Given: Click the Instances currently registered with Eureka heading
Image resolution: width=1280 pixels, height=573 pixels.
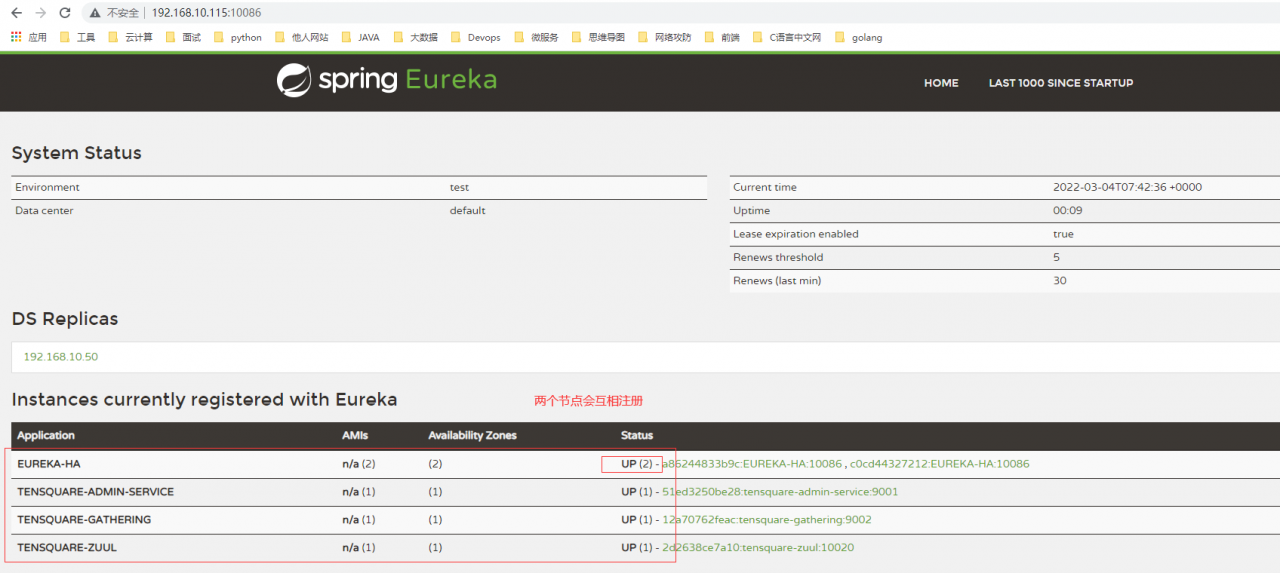Looking at the screenshot, I should [x=204, y=400].
